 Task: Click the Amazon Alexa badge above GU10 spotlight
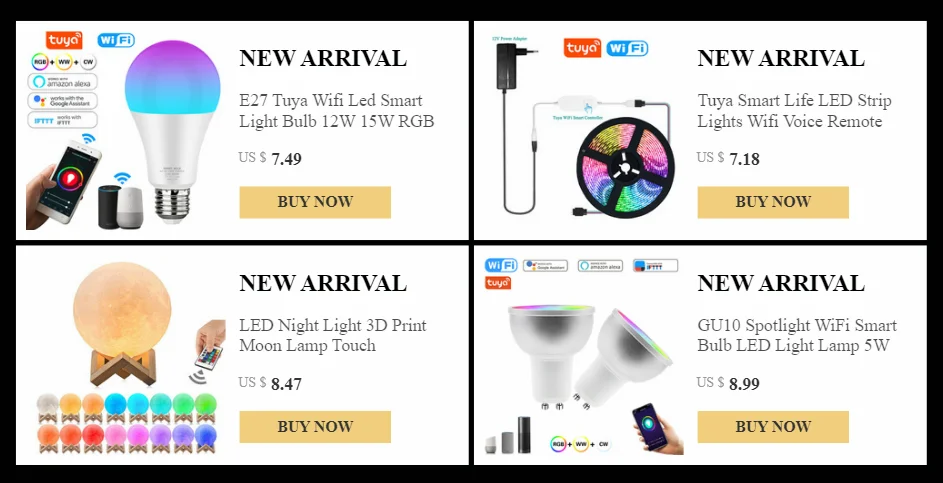600,265
